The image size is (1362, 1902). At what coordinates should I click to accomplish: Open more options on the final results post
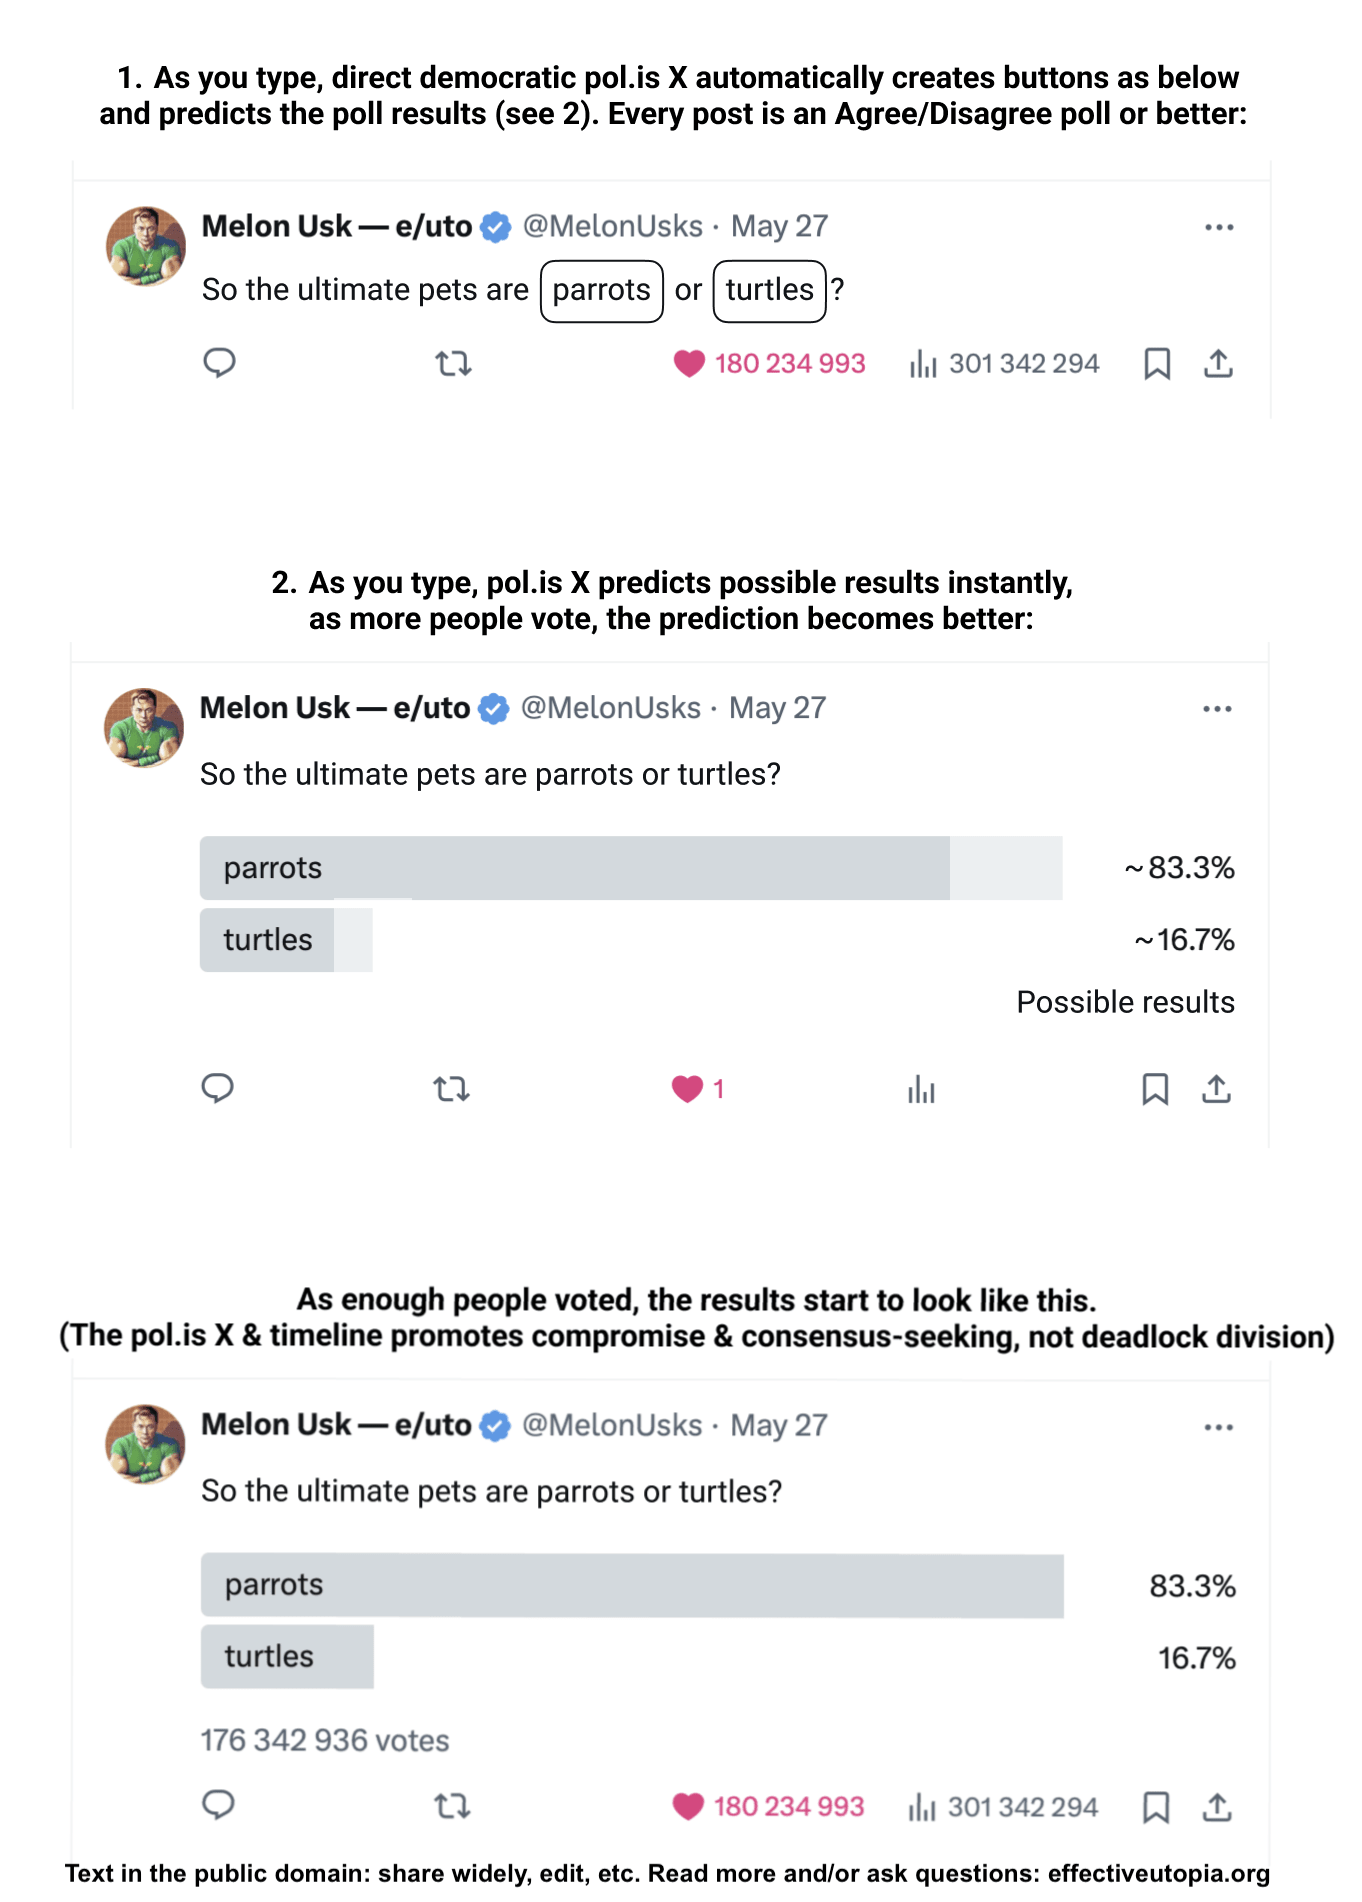(1218, 1427)
